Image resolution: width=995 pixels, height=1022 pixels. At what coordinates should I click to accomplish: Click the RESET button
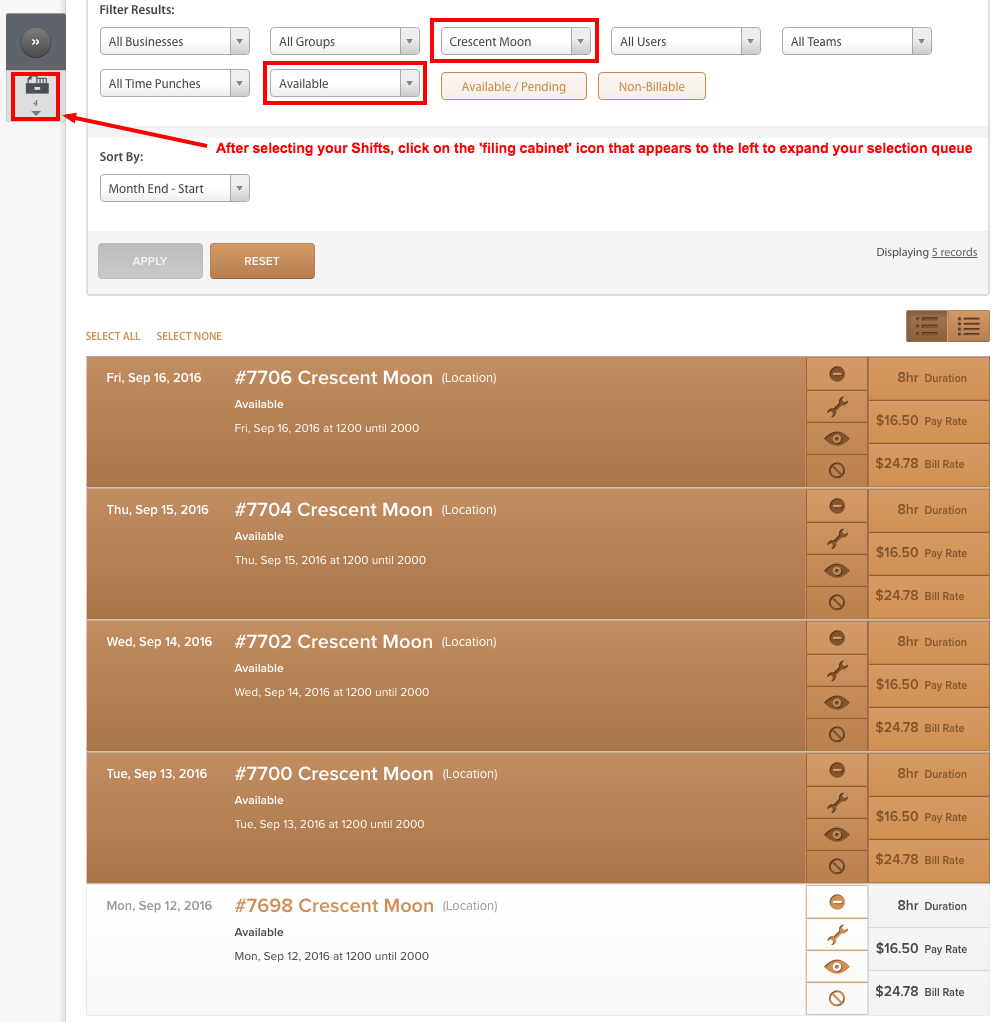point(262,261)
